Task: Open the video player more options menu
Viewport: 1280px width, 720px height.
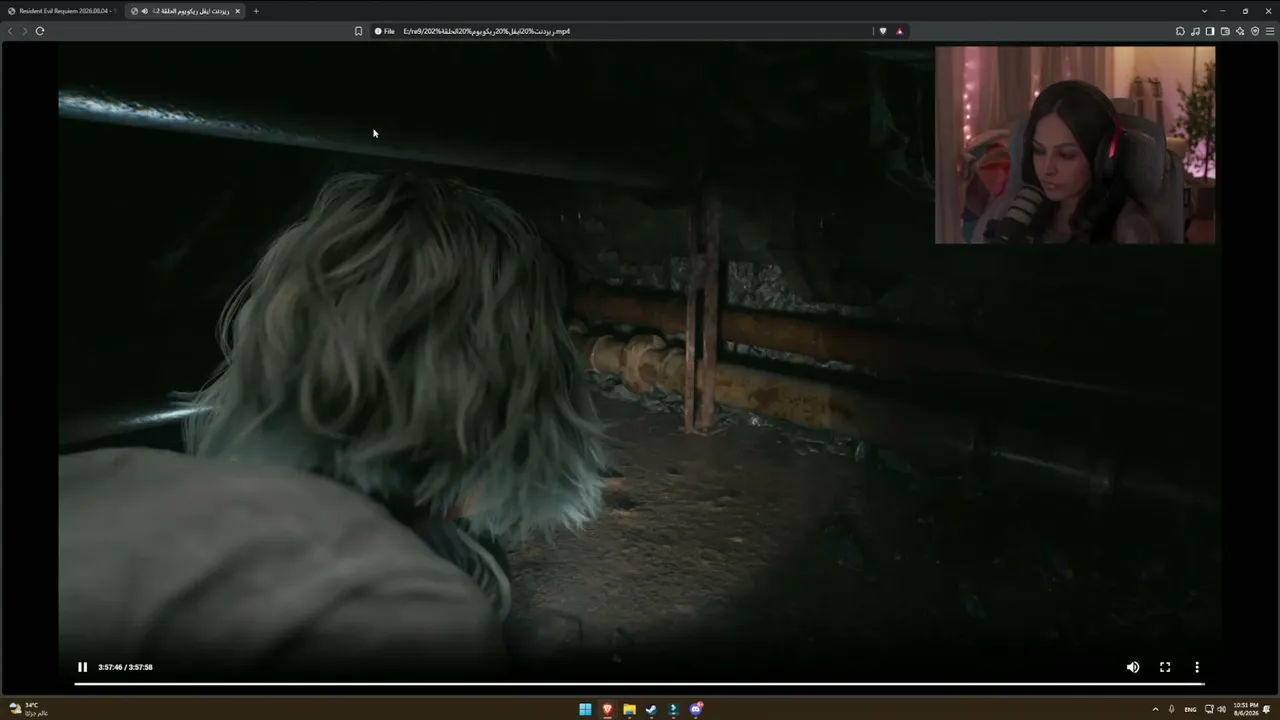Action: [1197, 667]
